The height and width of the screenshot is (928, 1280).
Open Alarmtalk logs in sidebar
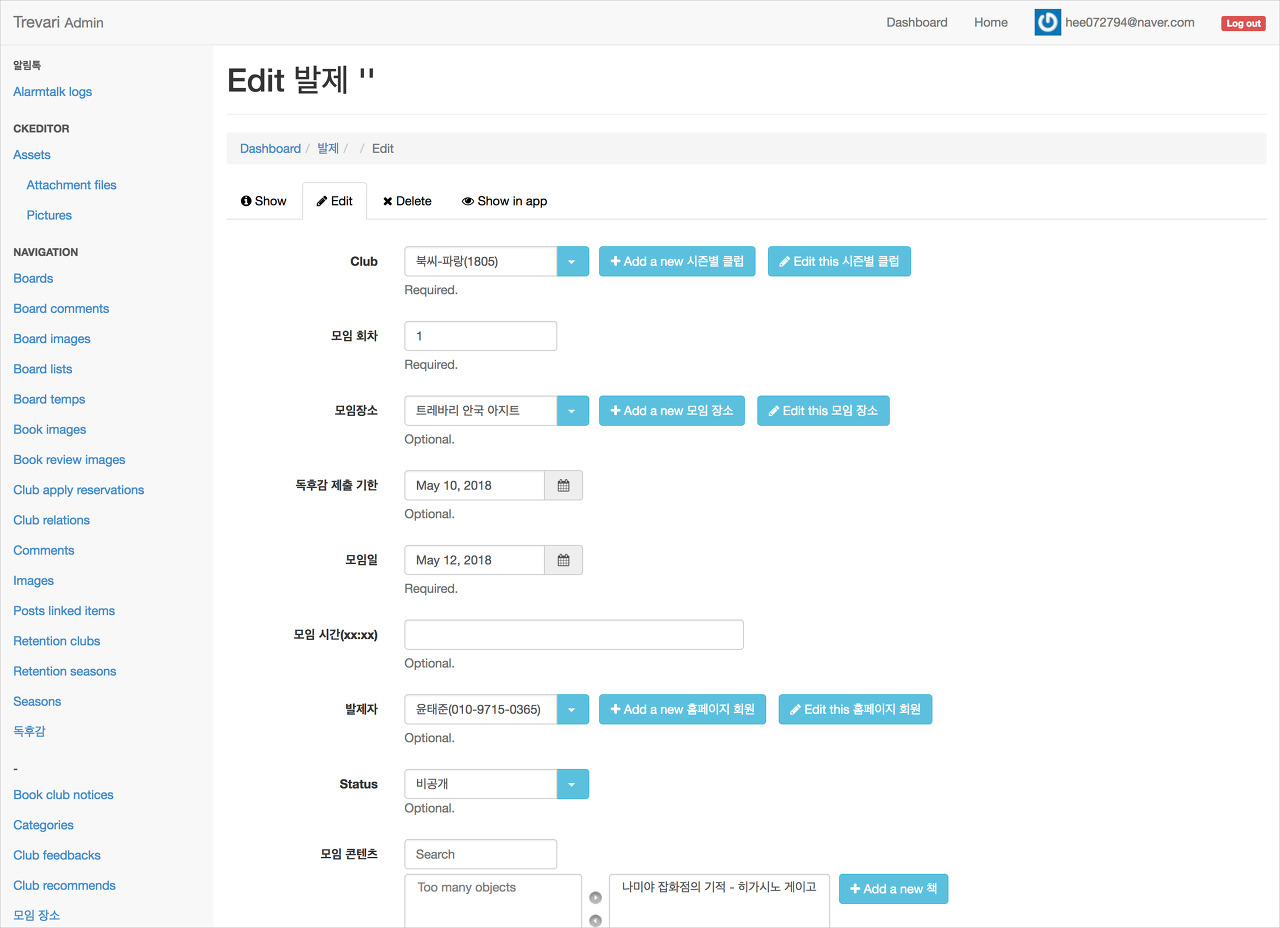52,92
